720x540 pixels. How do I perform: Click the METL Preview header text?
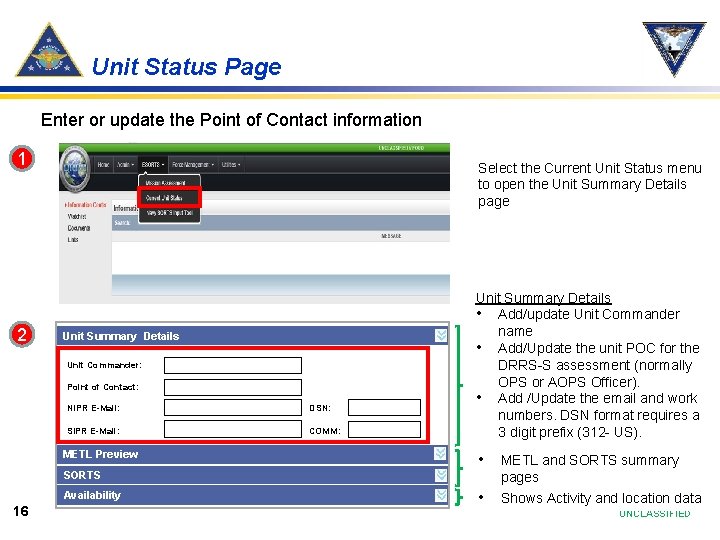(100, 454)
